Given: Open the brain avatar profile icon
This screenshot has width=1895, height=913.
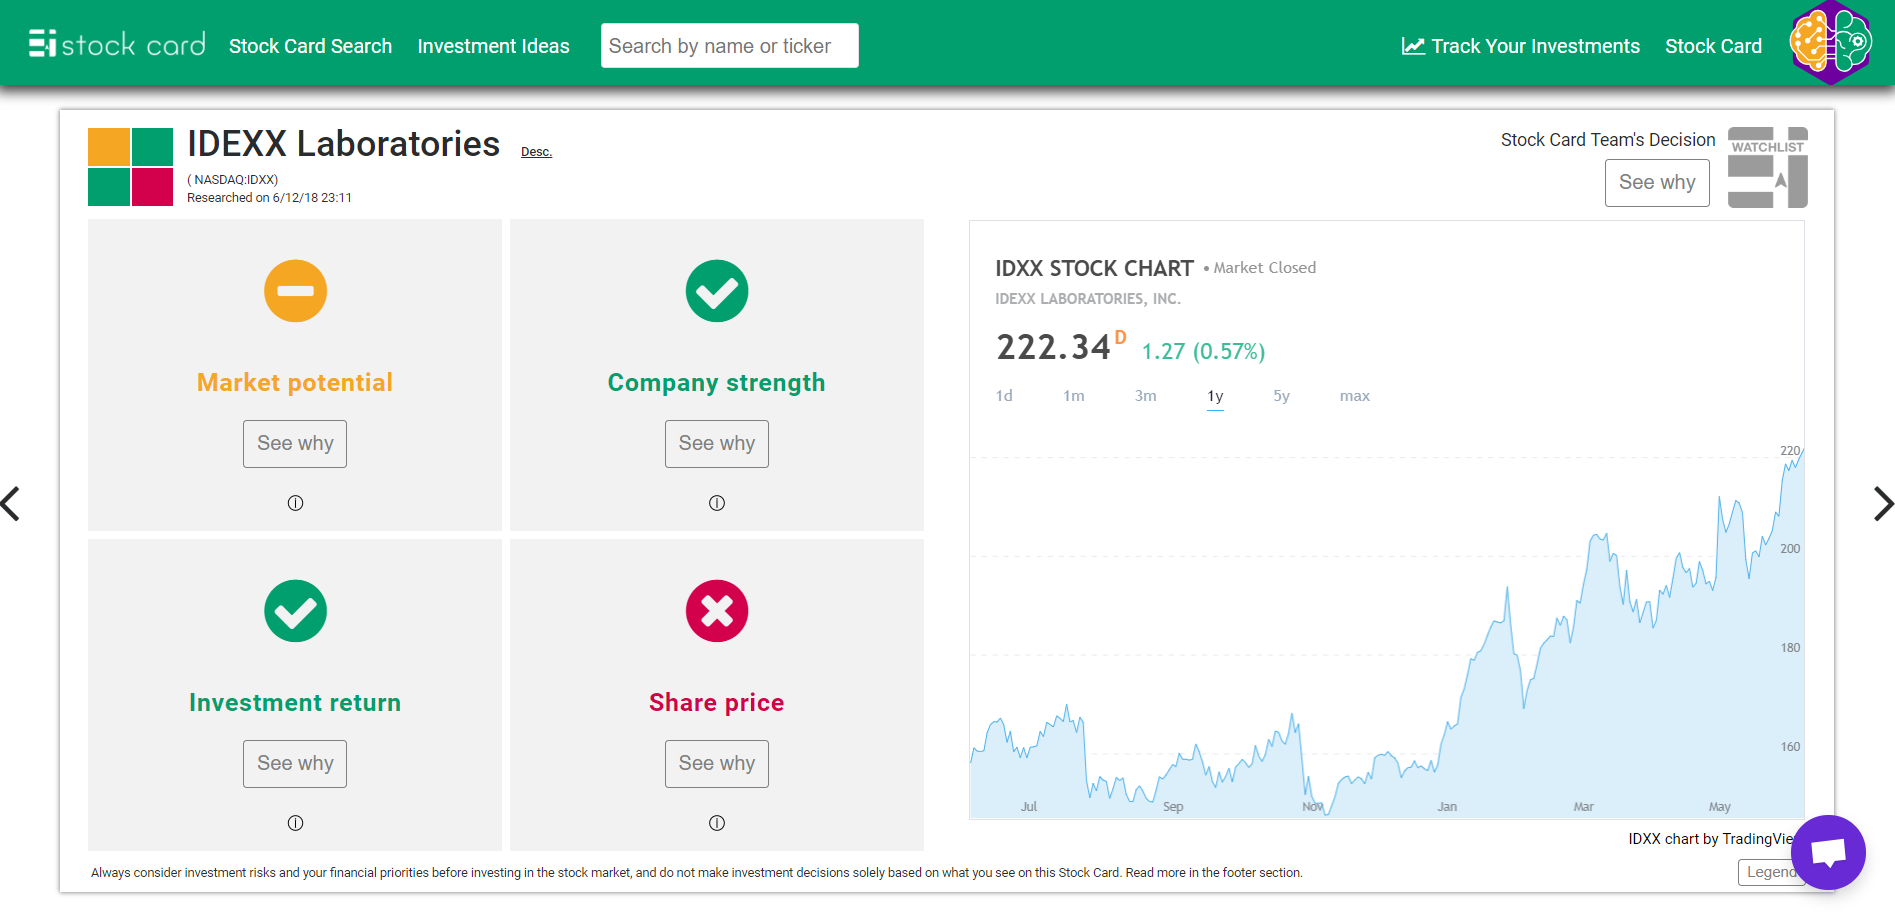Looking at the screenshot, I should click(x=1830, y=42).
